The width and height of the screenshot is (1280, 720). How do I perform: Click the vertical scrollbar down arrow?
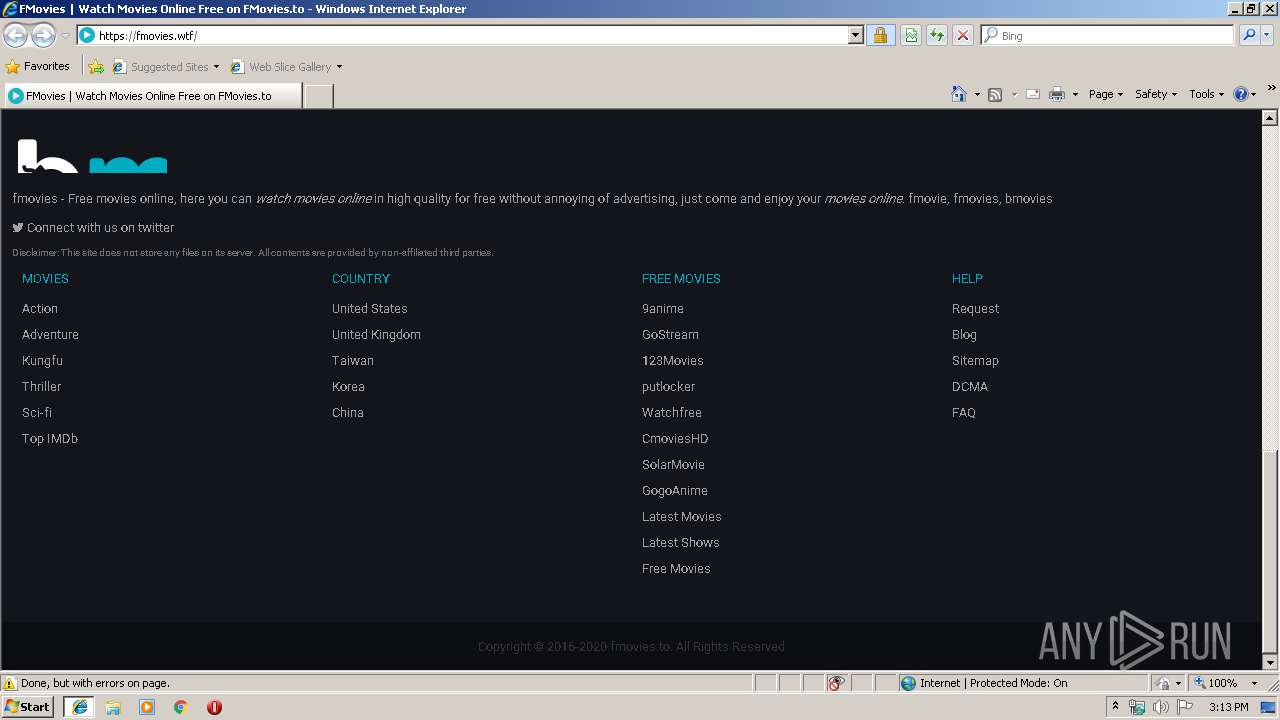click(1271, 662)
